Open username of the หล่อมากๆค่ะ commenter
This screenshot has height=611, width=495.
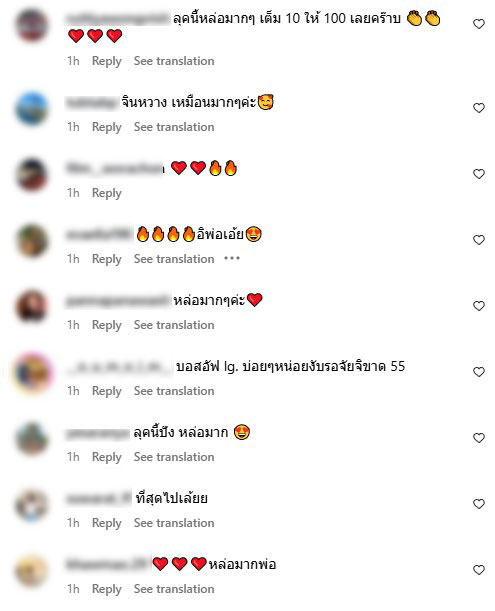pyautogui.click(x=118, y=301)
